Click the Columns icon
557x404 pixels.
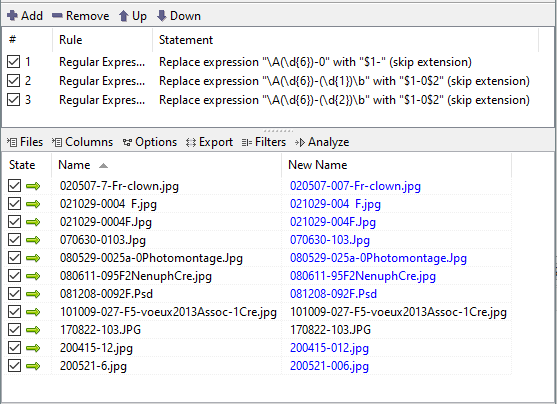tap(57, 142)
